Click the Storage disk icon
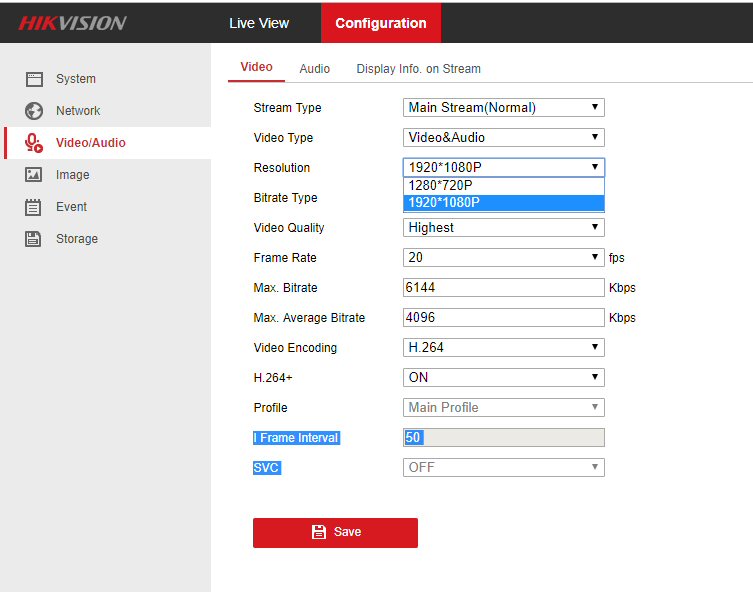The height and width of the screenshot is (592, 753). 34,239
